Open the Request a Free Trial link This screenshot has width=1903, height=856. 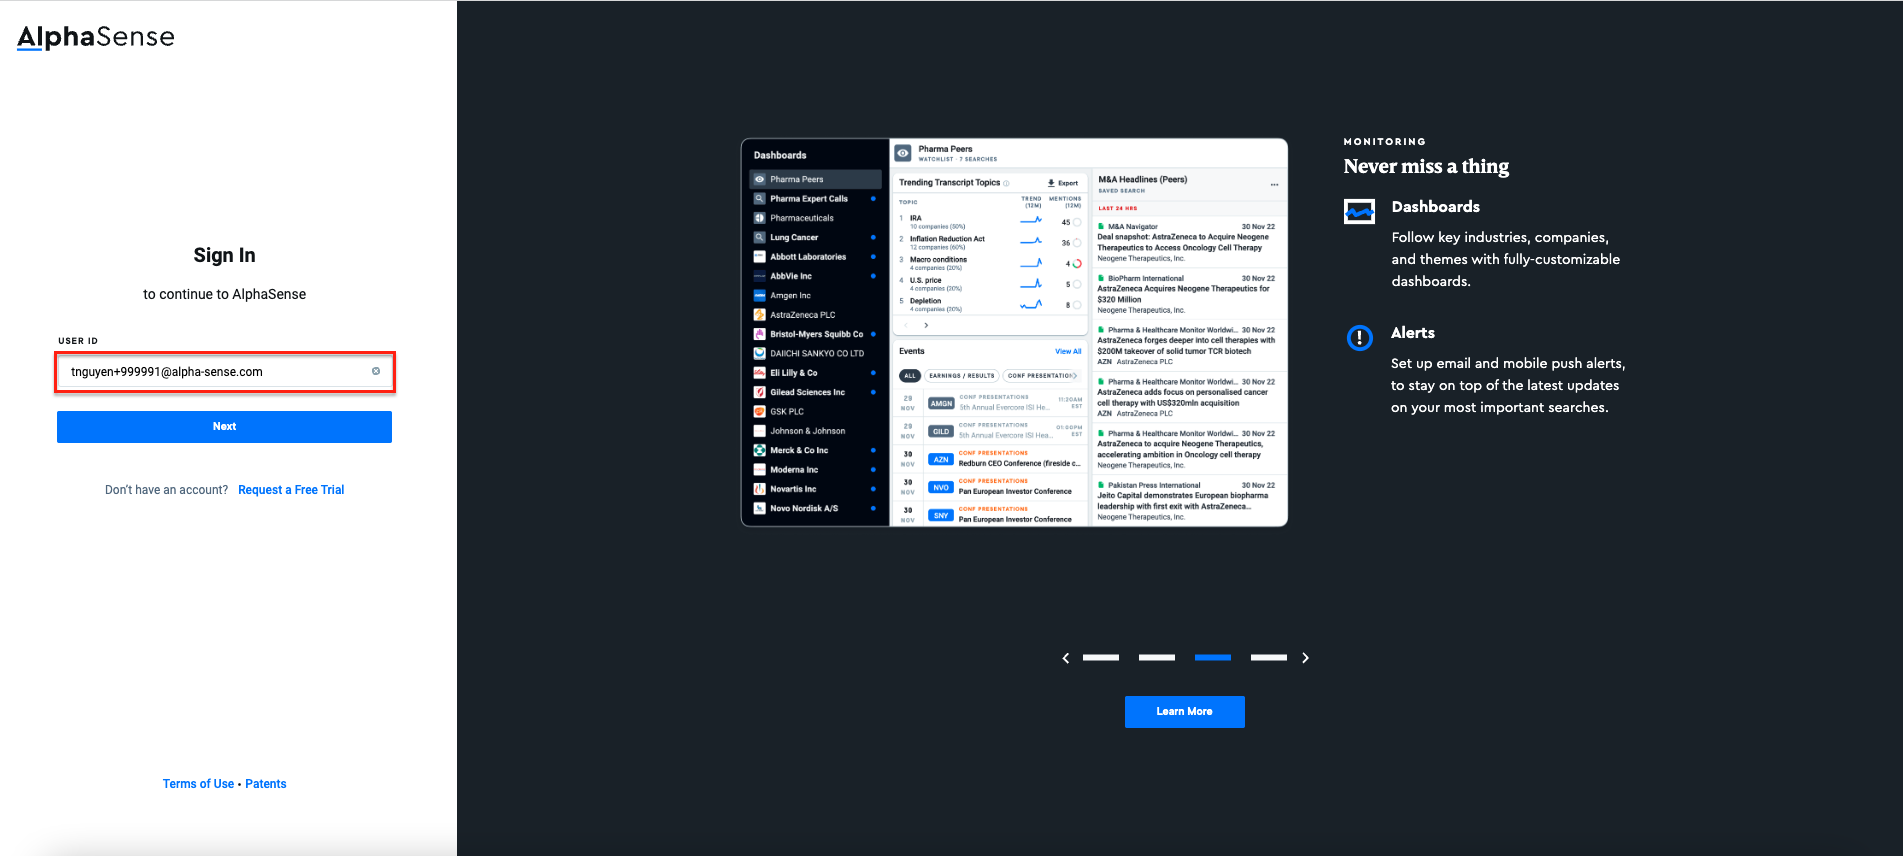pyautogui.click(x=291, y=490)
